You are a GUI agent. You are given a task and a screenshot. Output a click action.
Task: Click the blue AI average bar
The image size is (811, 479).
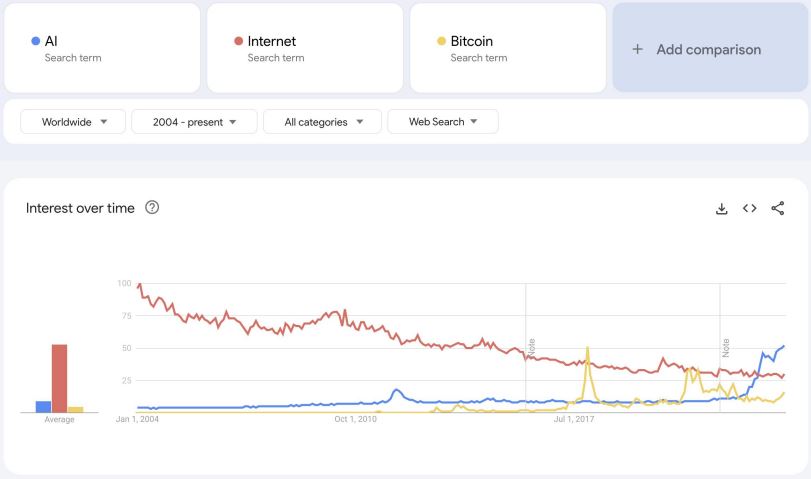pos(43,406)
